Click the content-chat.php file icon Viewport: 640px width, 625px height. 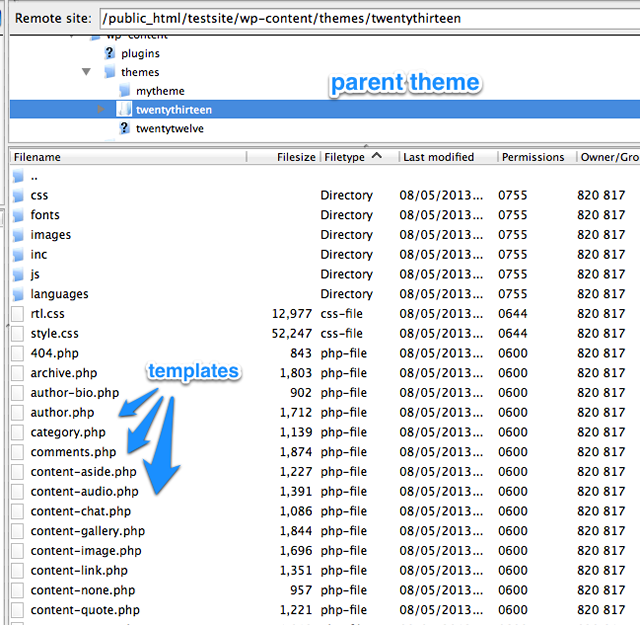pos(18,511)
